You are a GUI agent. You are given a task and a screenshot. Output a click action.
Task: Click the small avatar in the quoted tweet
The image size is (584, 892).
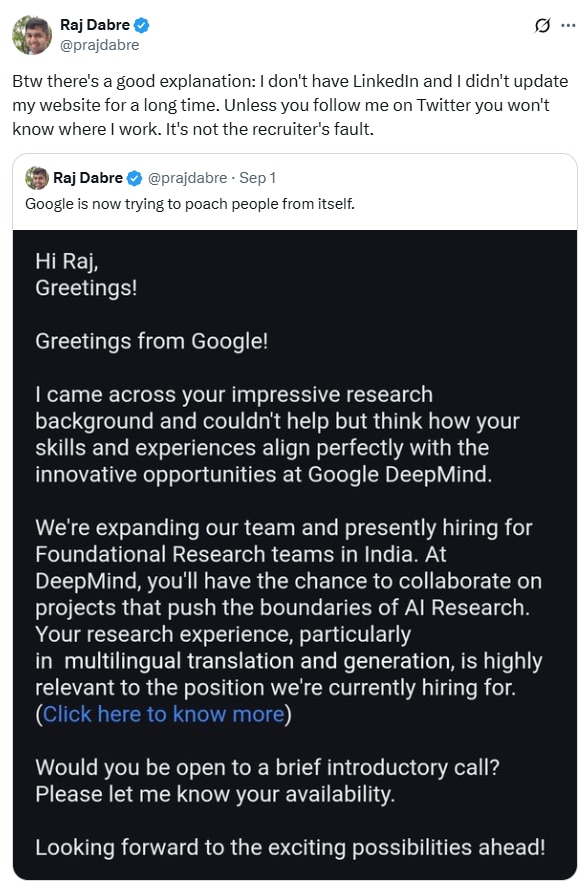[x=37, y=178]
